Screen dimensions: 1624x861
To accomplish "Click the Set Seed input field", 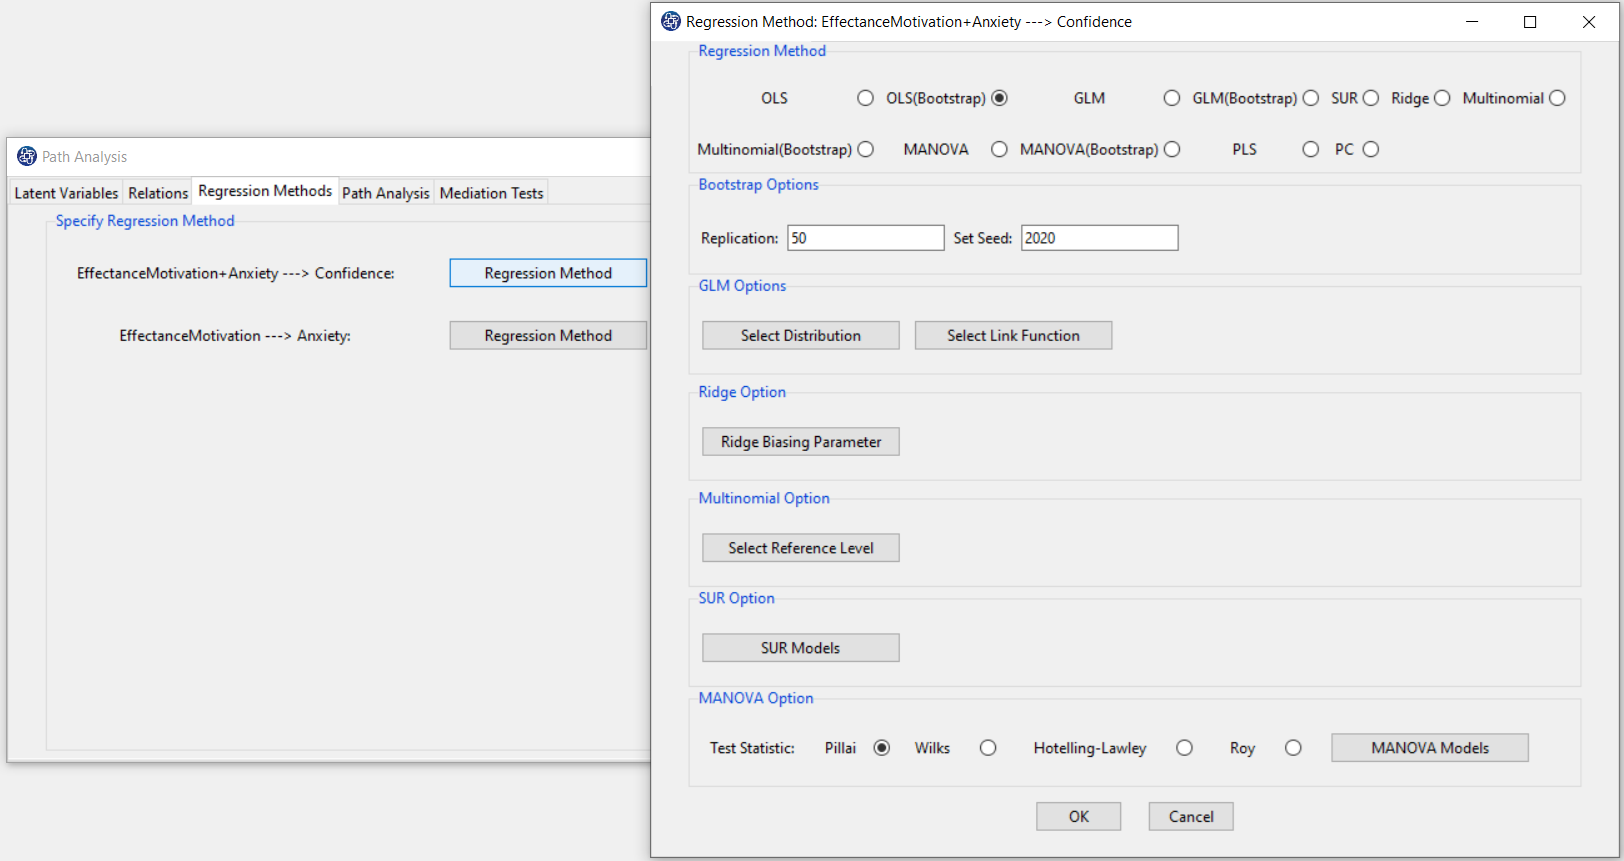I will 1100,238.
